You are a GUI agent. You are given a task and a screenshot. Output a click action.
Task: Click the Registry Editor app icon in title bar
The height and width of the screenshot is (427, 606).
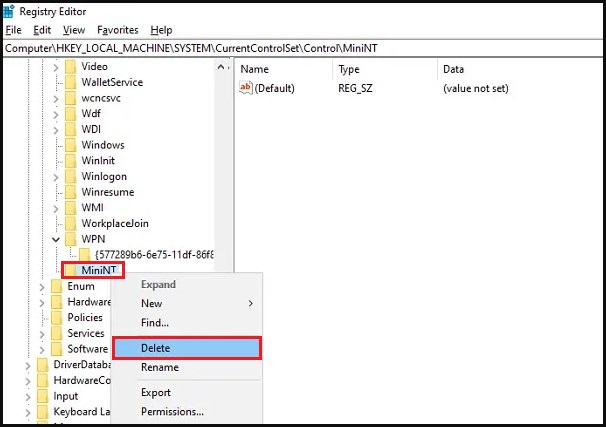coord(9,10)
